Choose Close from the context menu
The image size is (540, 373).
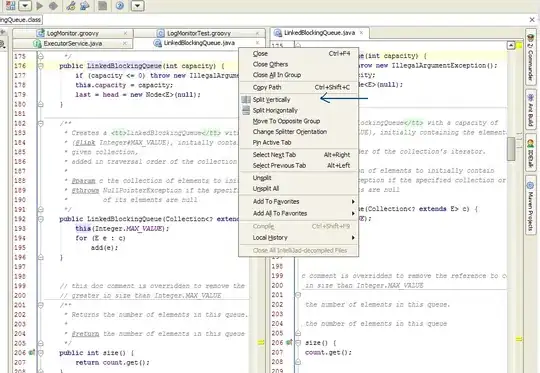pyautogui.click(x=299, y=54)
